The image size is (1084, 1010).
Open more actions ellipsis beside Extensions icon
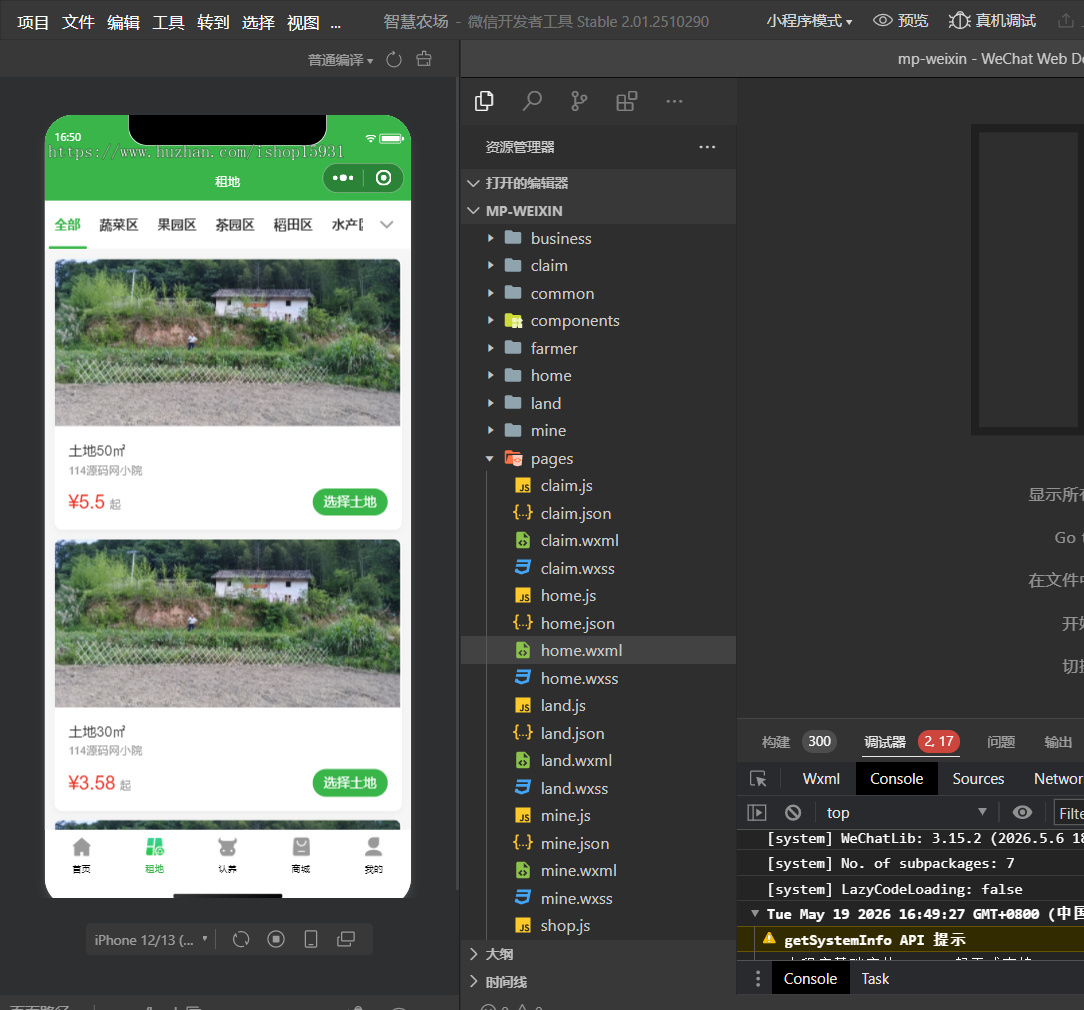[674, 101]
